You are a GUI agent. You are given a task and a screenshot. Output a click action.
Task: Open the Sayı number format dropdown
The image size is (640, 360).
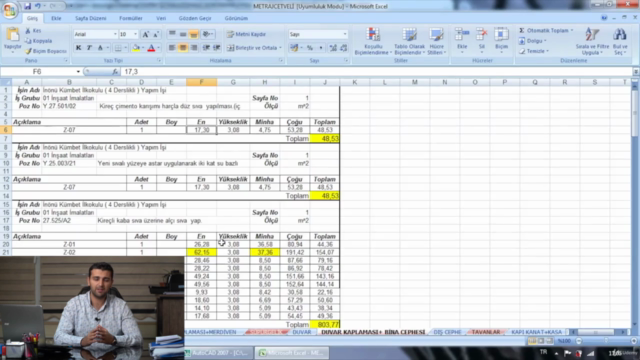click(345, 34)
